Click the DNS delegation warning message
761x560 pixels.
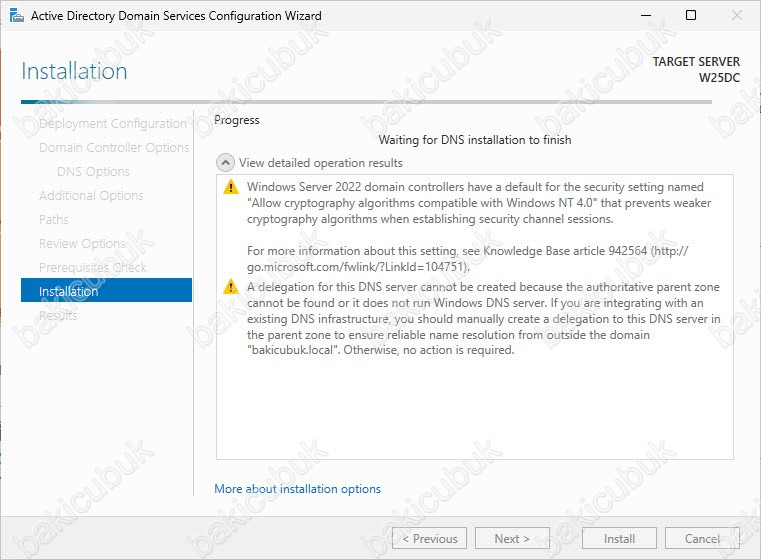point(483,318)
